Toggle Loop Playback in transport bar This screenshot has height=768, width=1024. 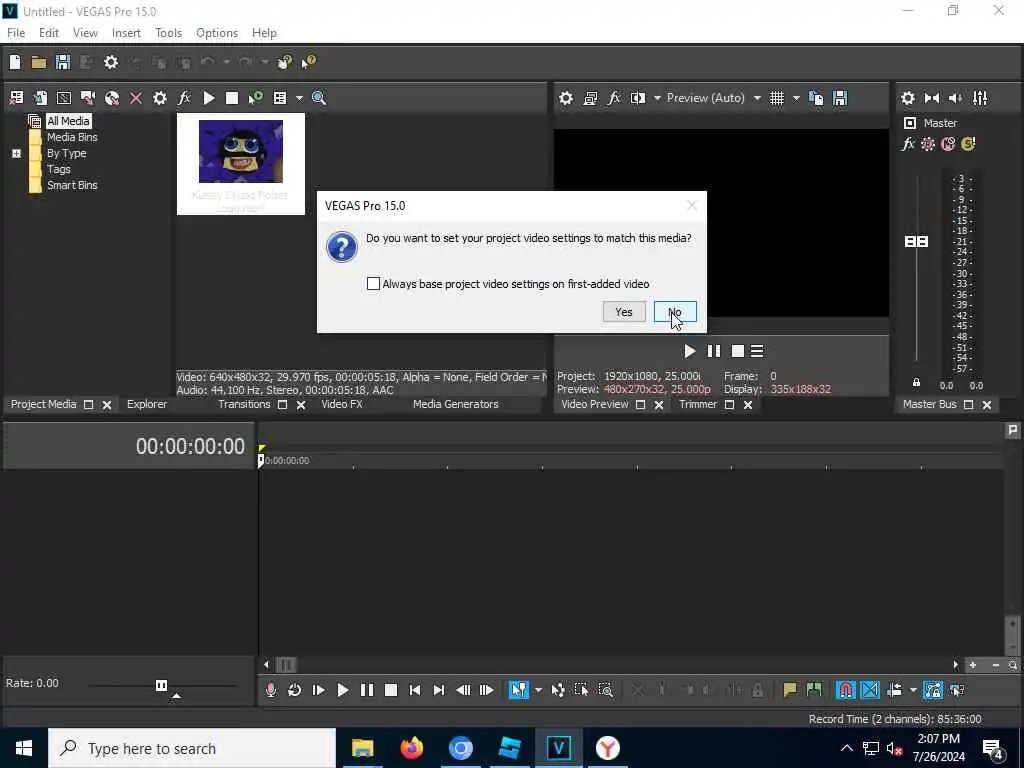pyautogui.click(x=295, y=690)
